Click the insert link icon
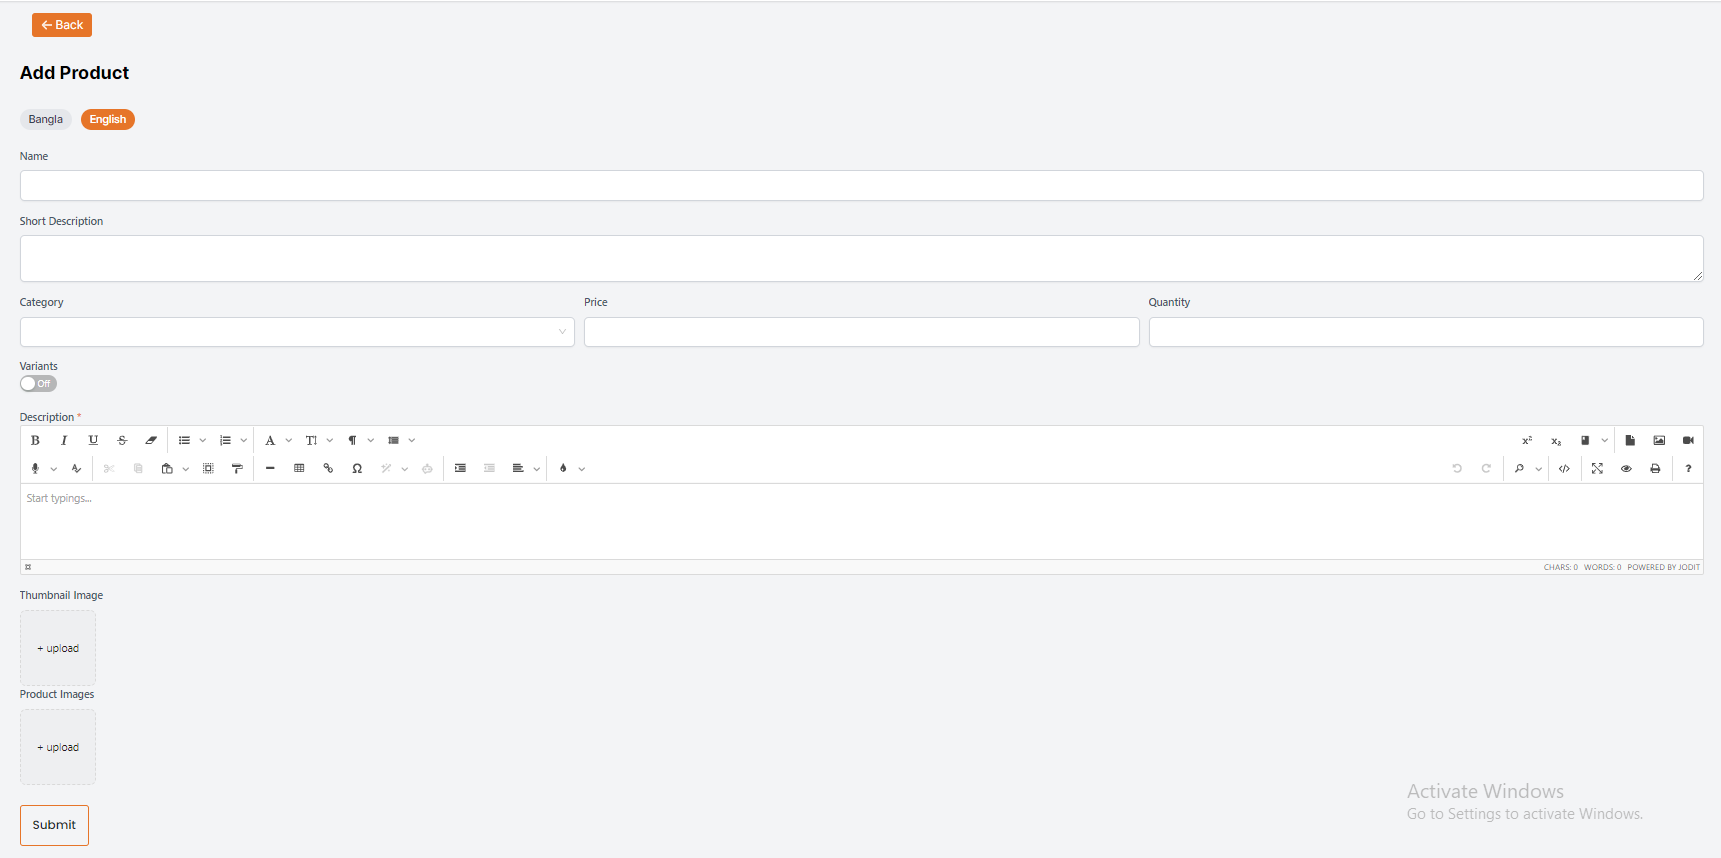This screenshot has width=1721, height=858. [x=328, y=468]
